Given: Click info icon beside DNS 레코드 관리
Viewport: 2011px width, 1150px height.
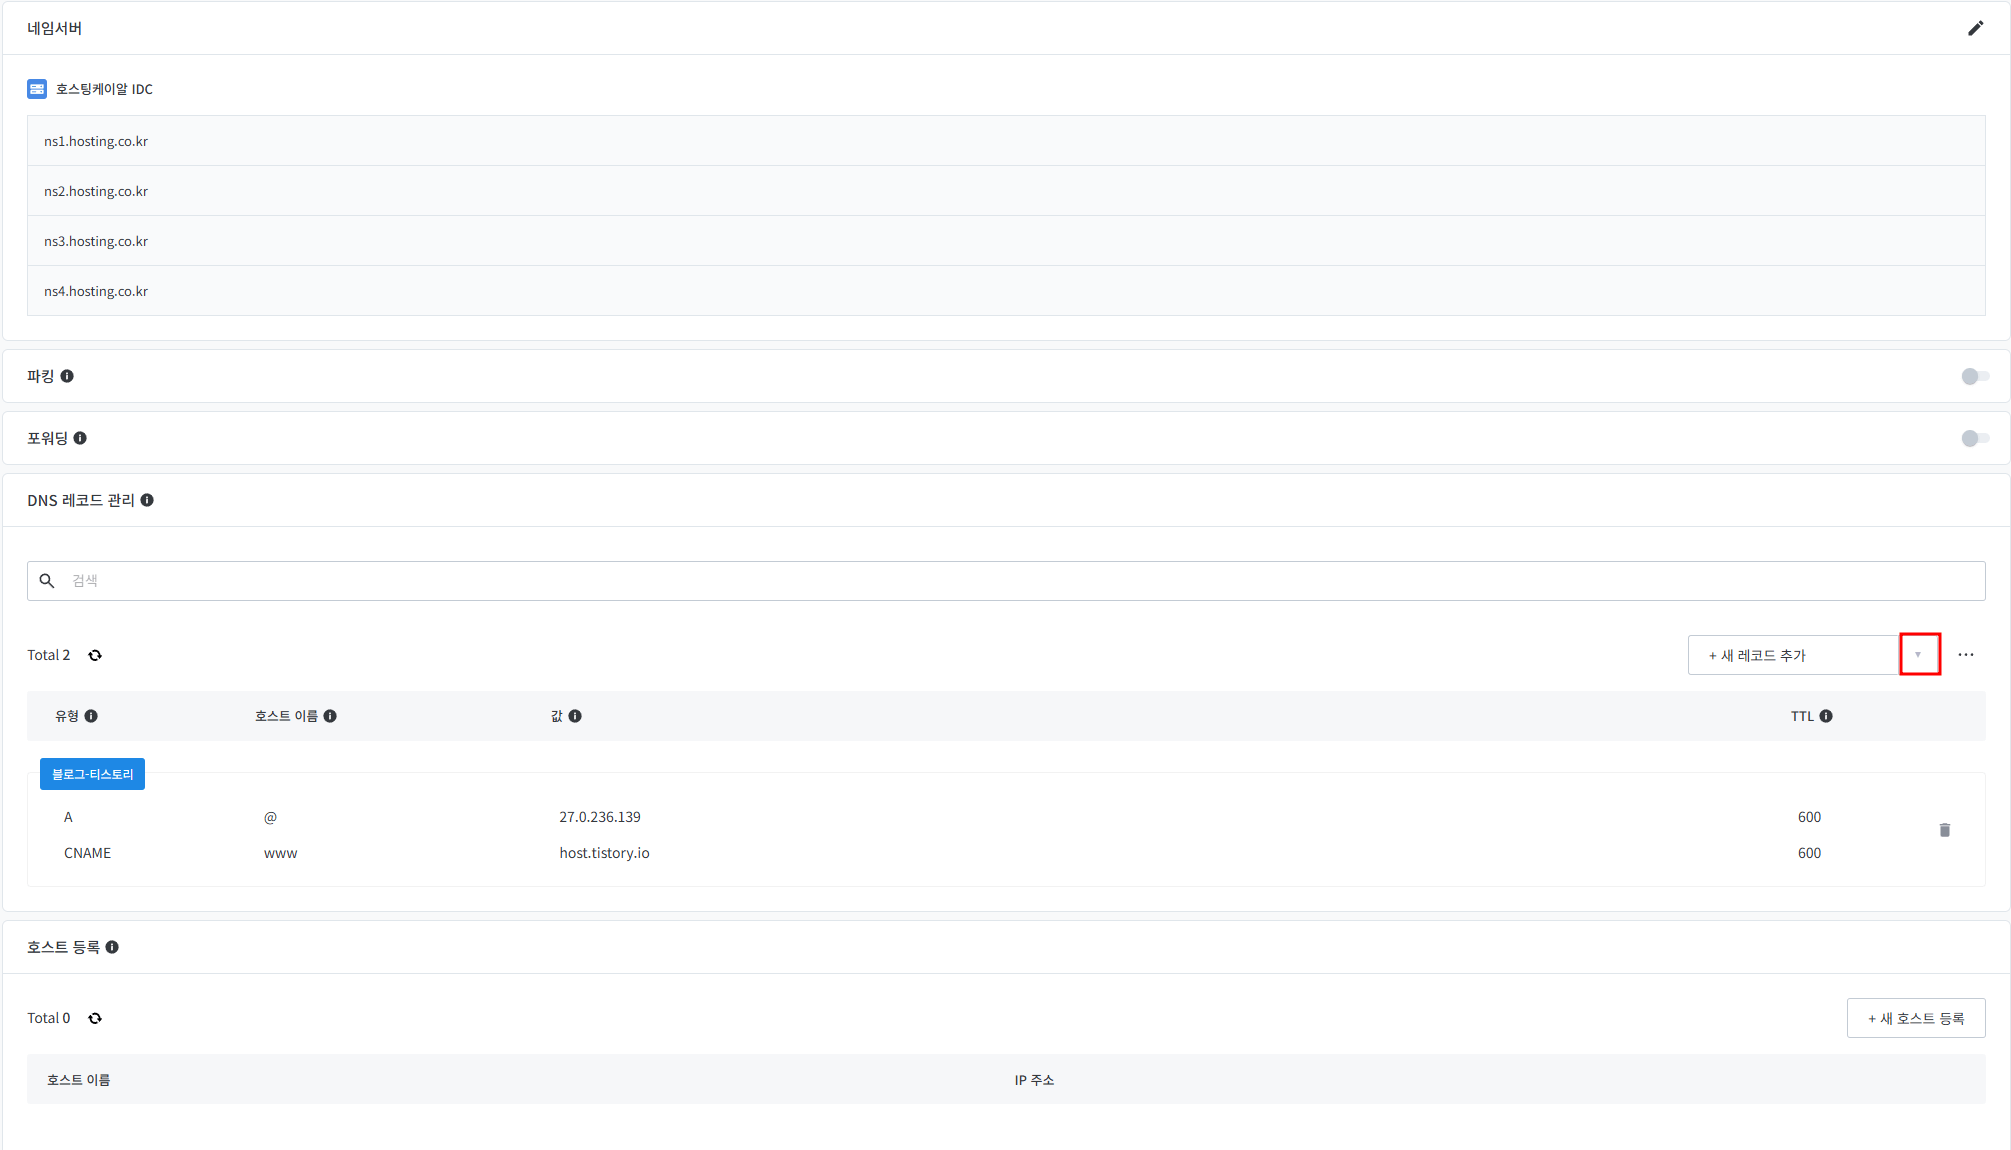Looking at the screenshot, I should tap(147, 500).
